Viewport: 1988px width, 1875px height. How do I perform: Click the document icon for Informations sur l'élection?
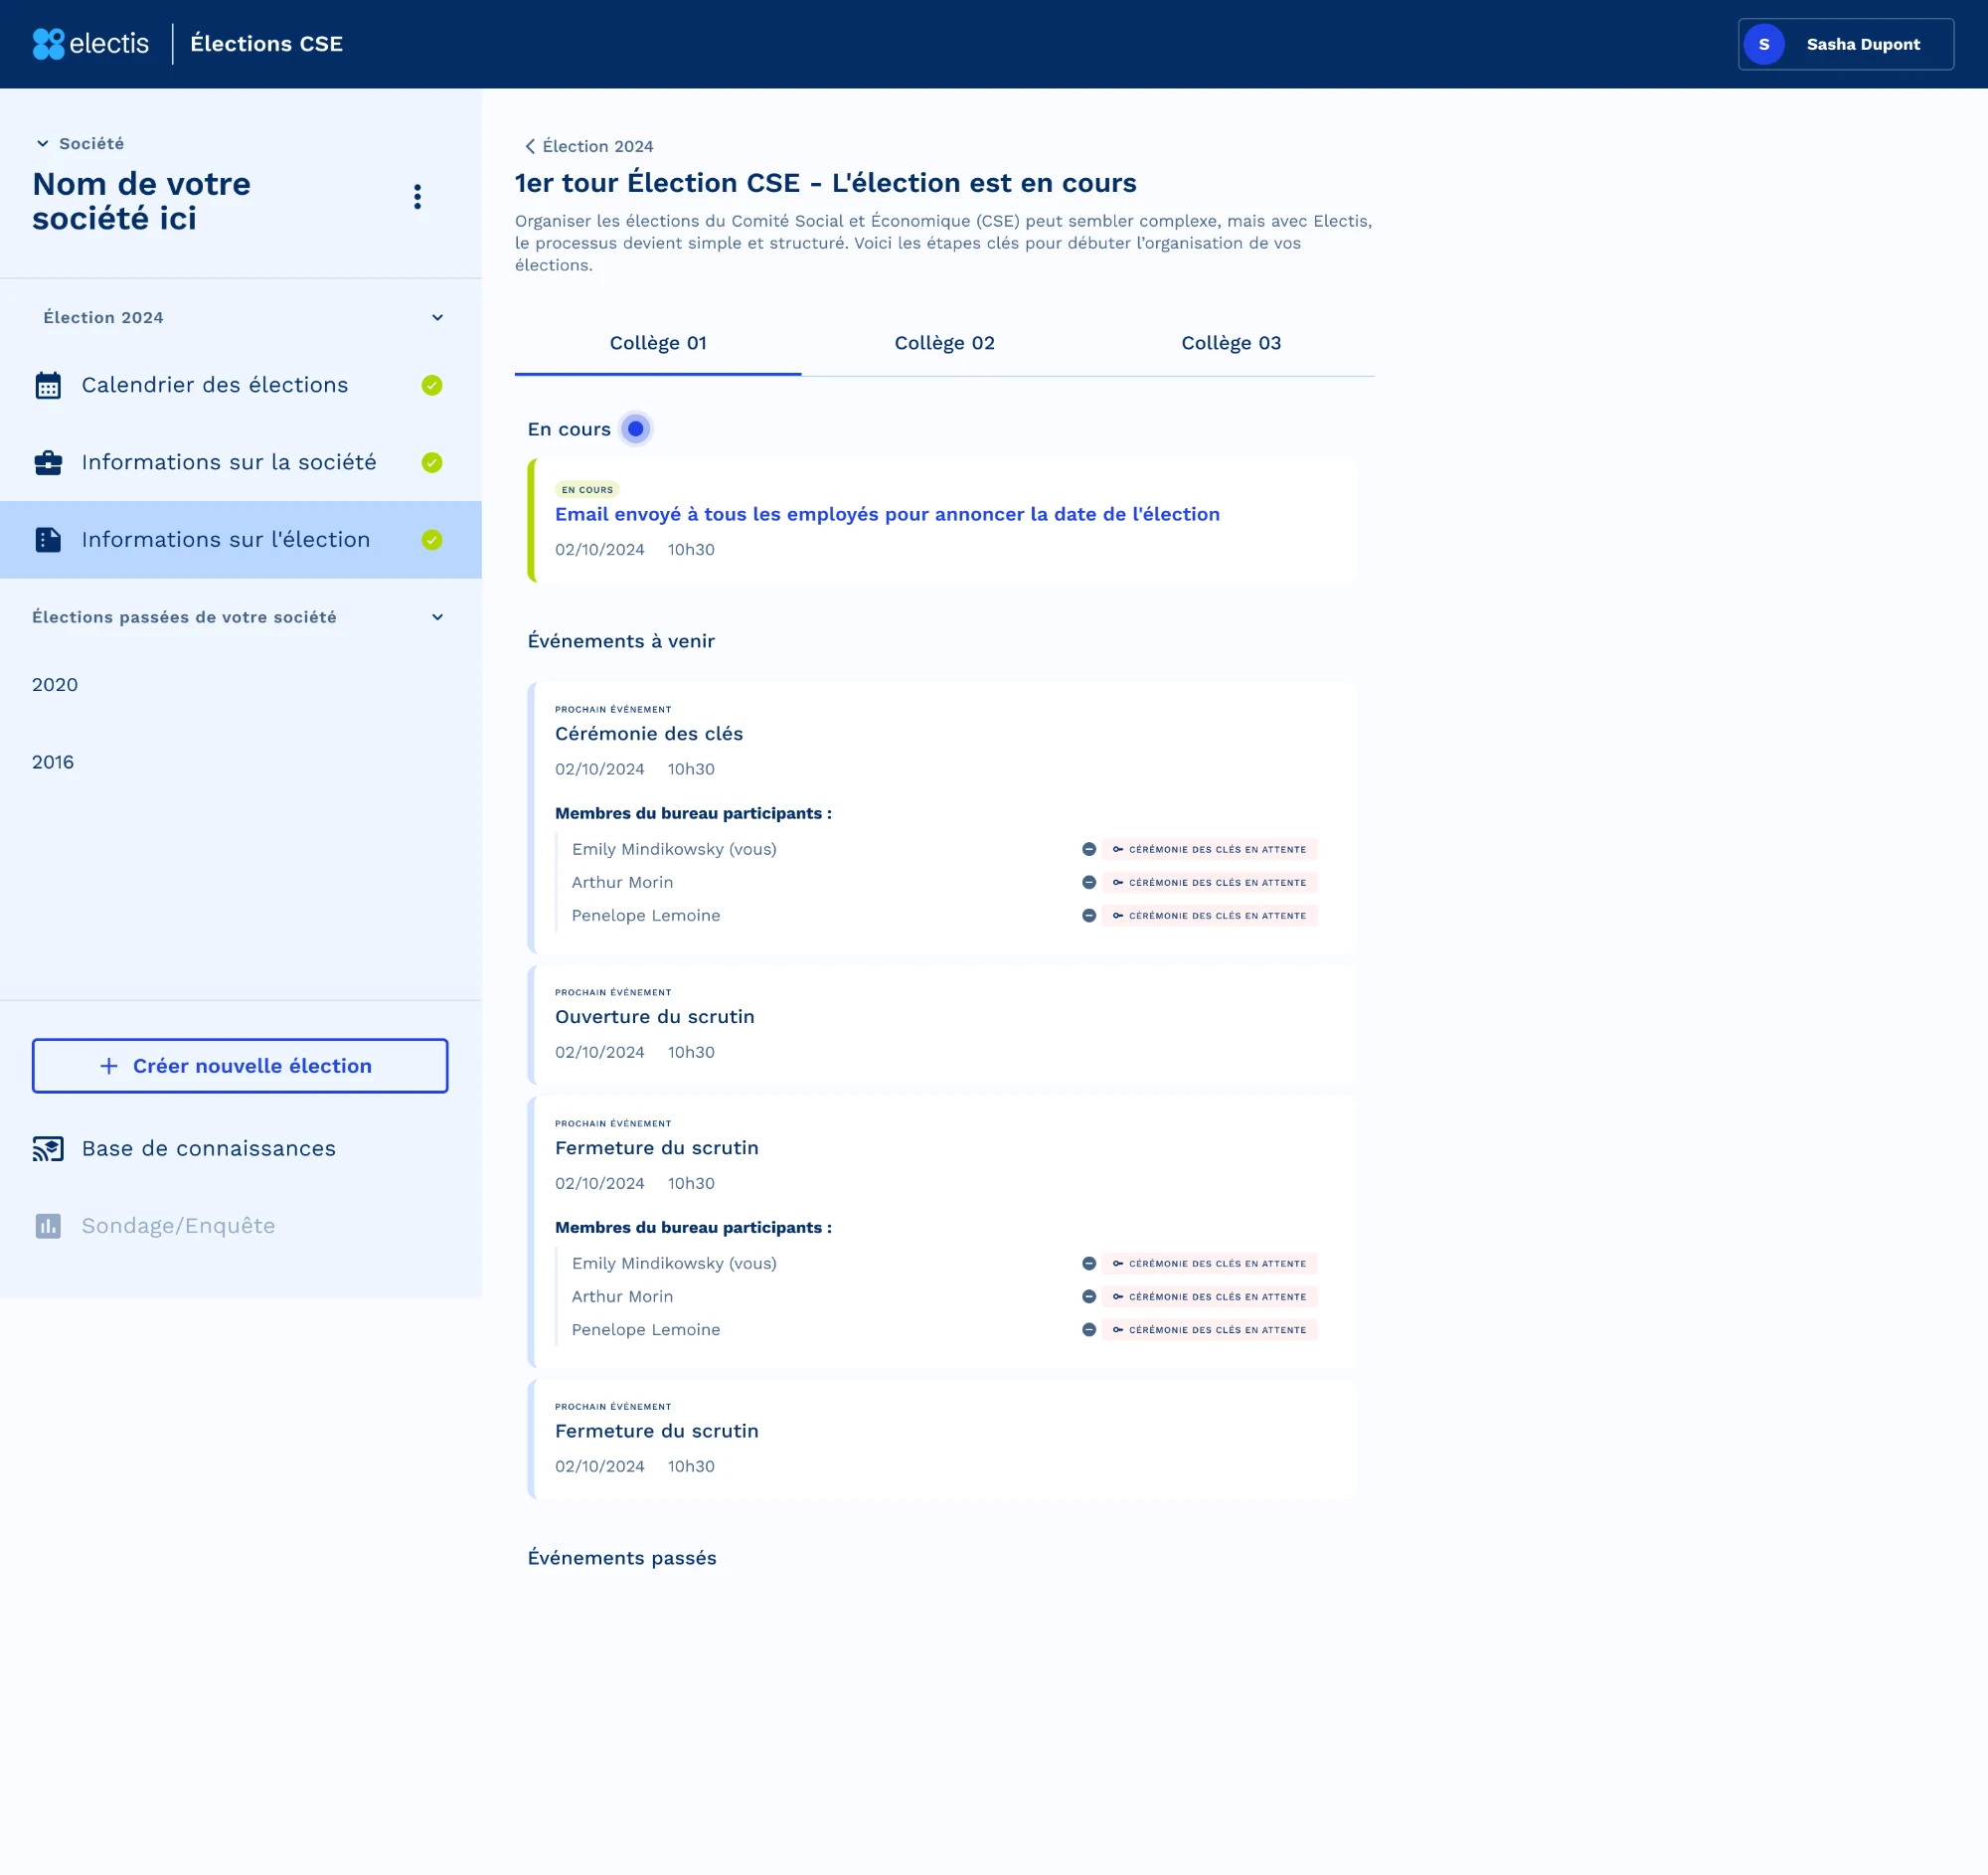[x=48, y=540]
